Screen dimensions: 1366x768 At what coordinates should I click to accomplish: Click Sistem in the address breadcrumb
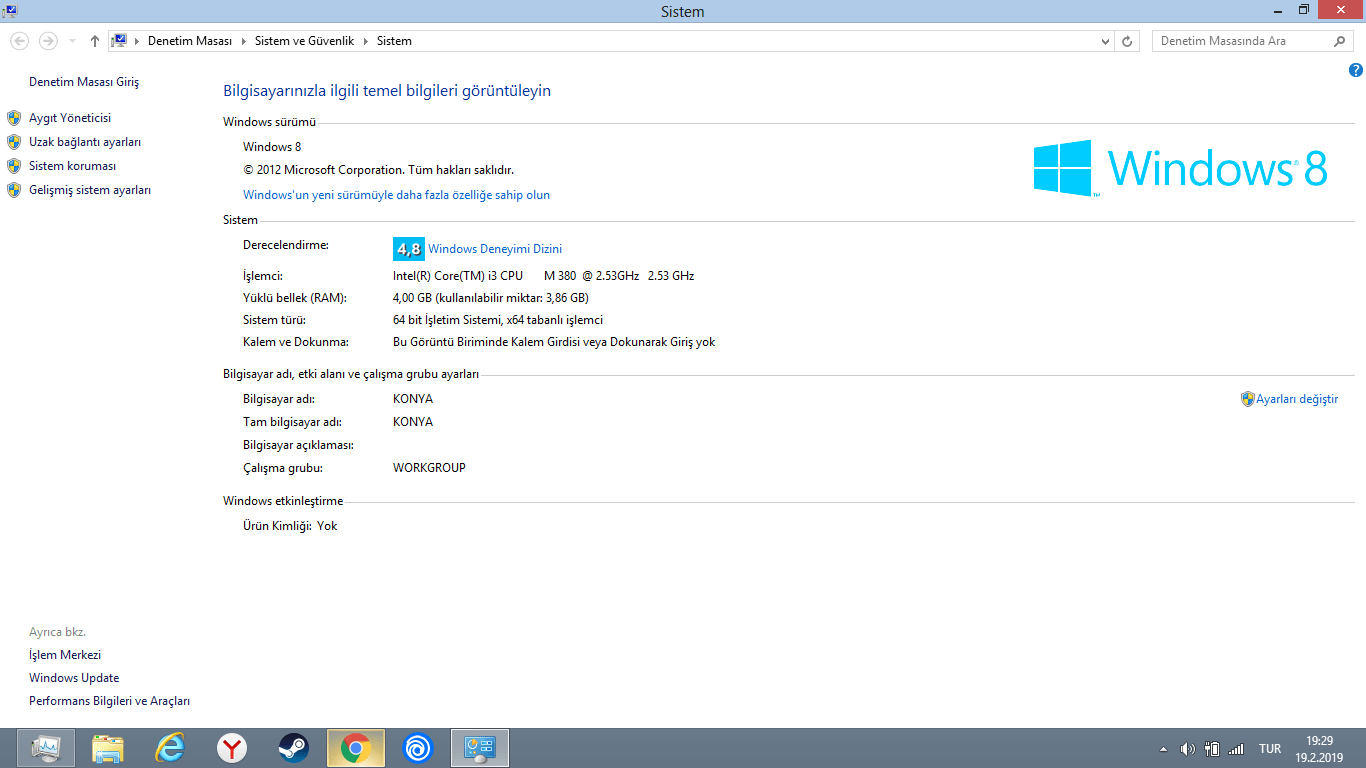pyautogui.click(x=394, y=41)
